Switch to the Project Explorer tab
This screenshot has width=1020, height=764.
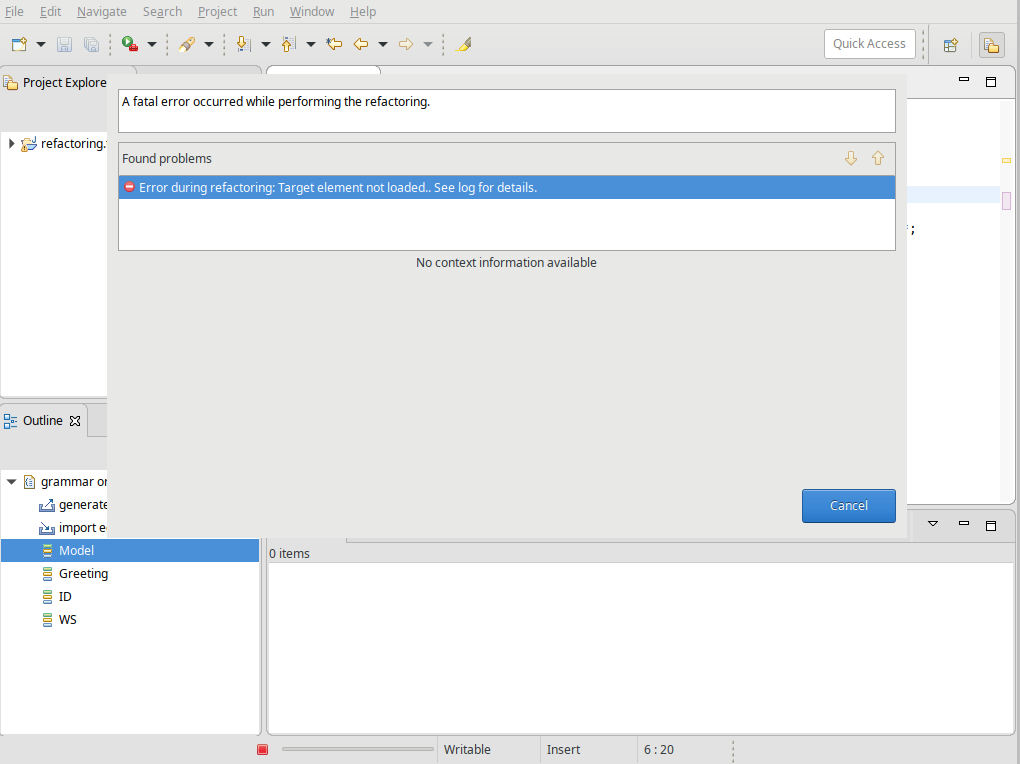(64, 83)
